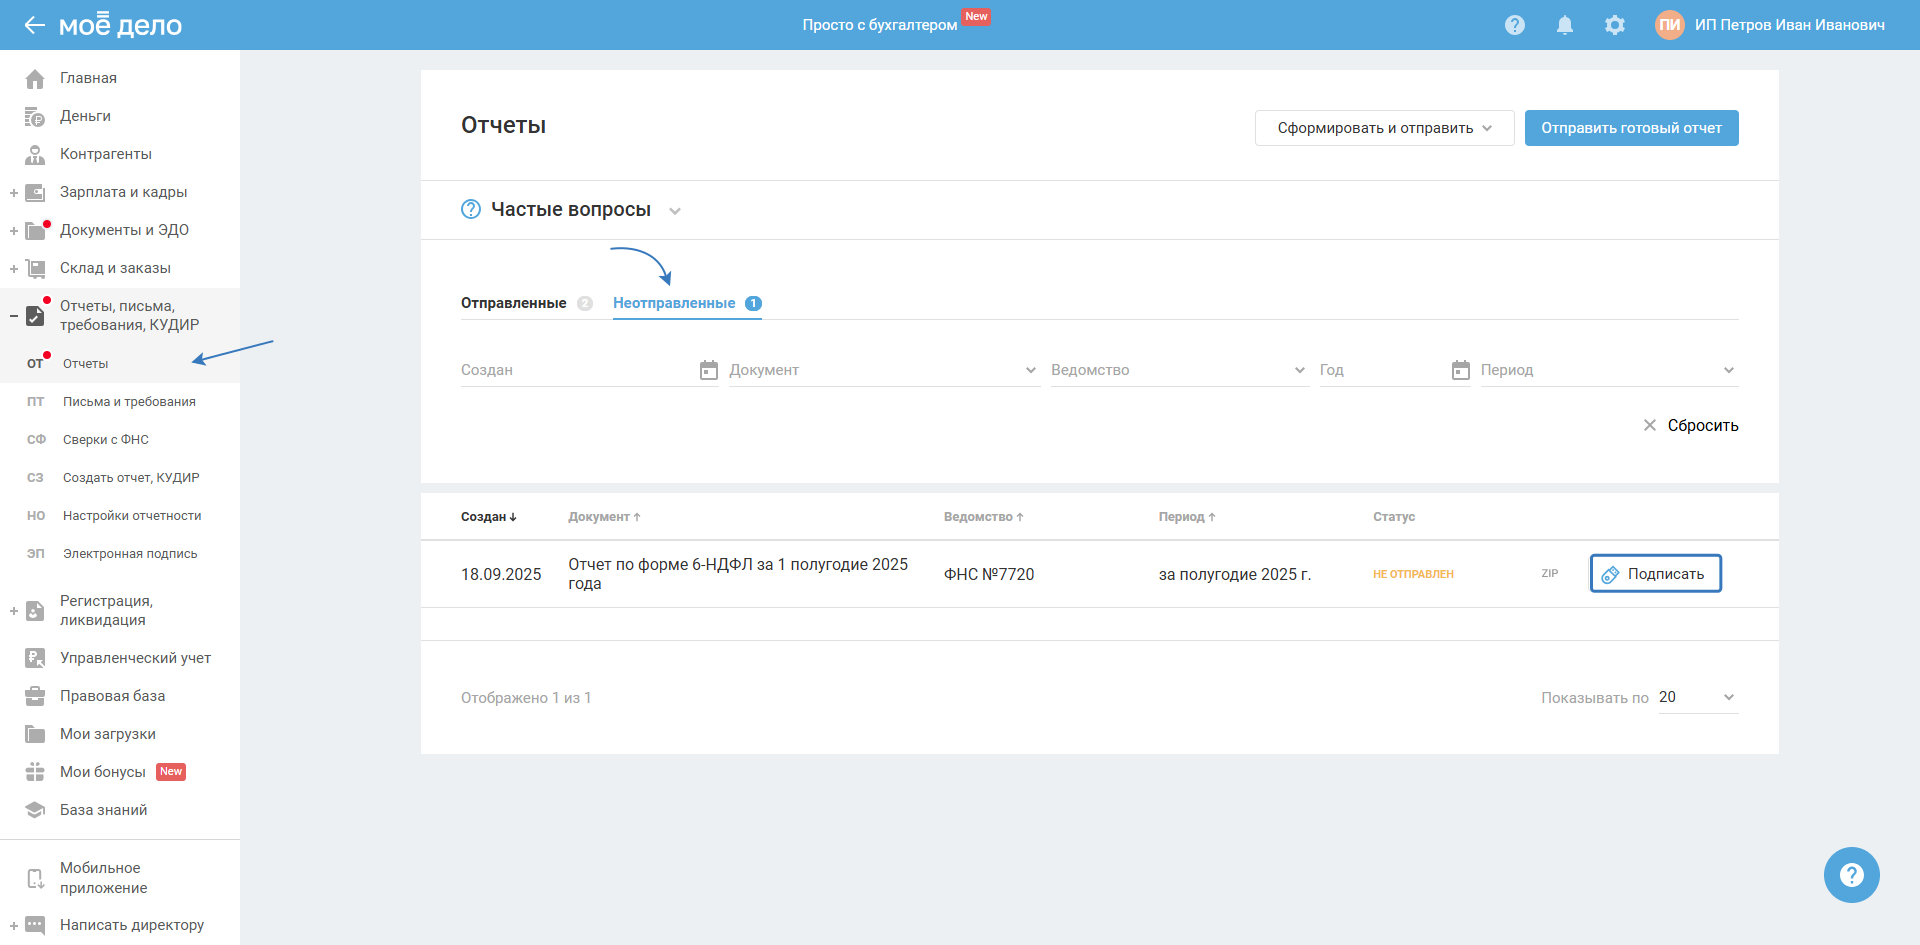Sort the table by Создан column

pos(488,517)
